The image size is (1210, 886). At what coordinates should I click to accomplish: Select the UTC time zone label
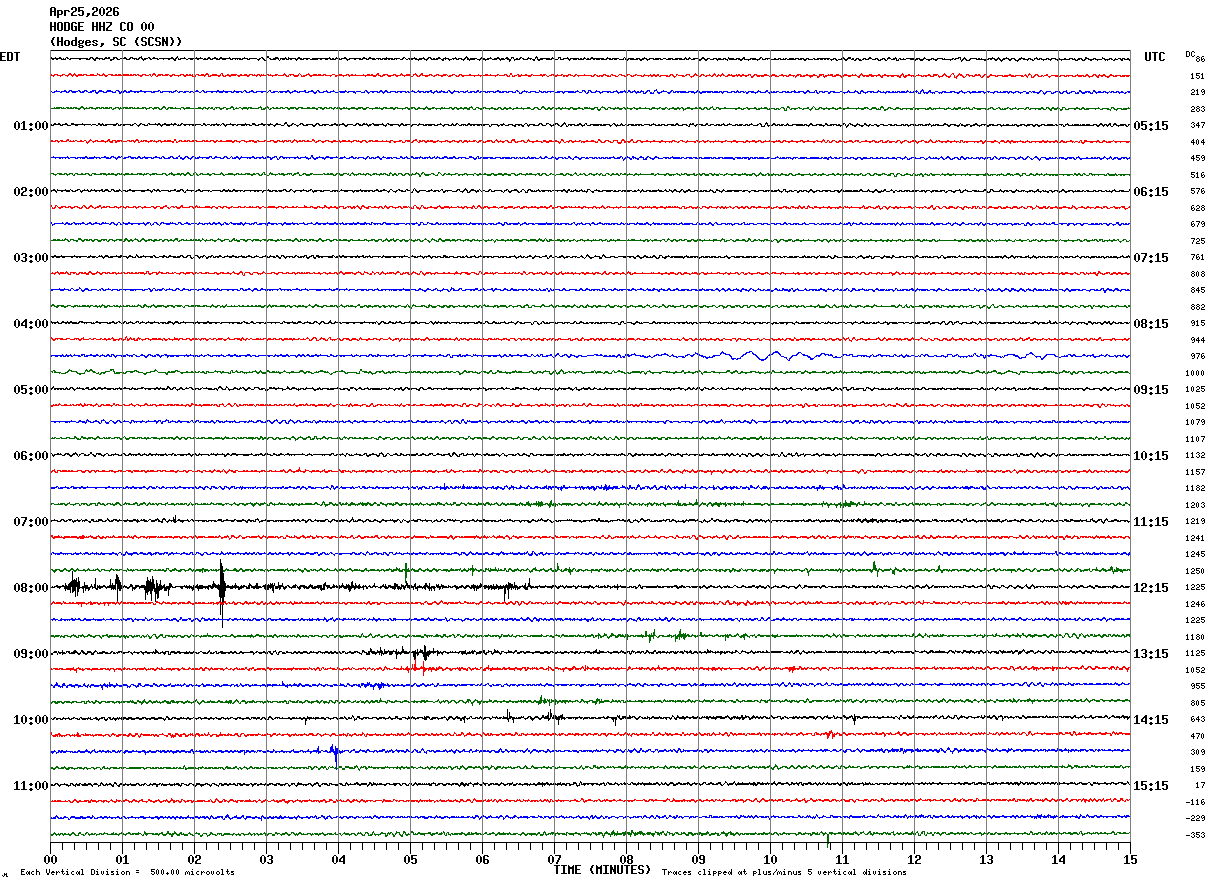point(1155,57)
